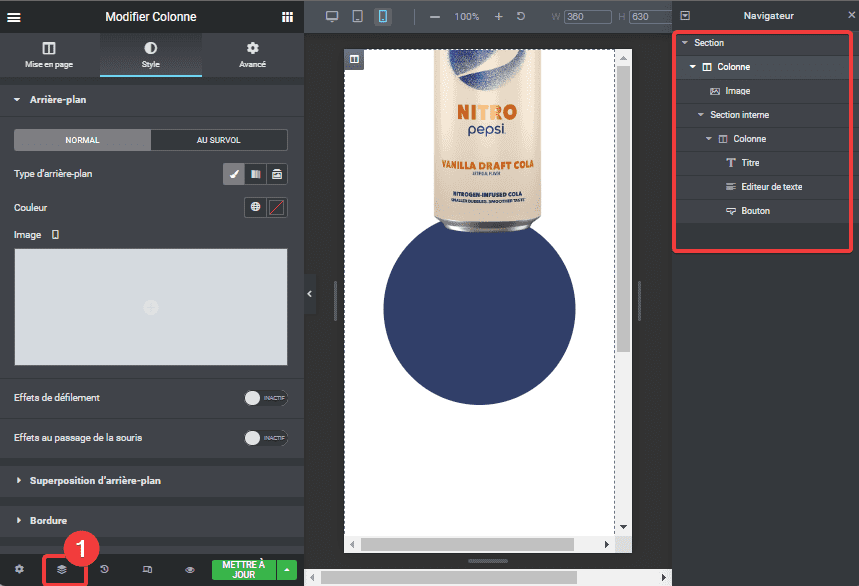Switch to desktop preview mode

click(332, 16)
